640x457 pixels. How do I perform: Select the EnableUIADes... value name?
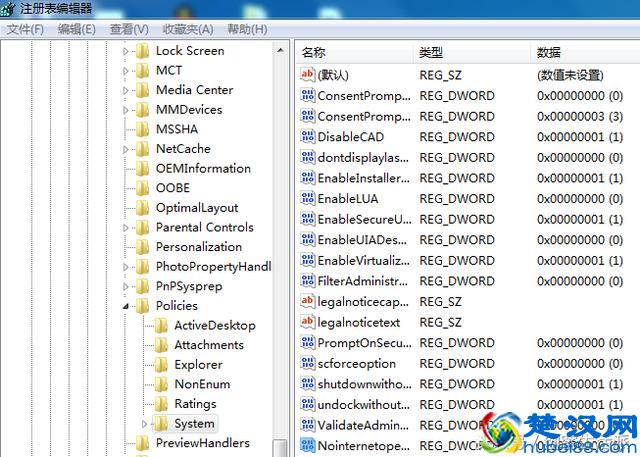pyautogui.click(x=362, y=240)
